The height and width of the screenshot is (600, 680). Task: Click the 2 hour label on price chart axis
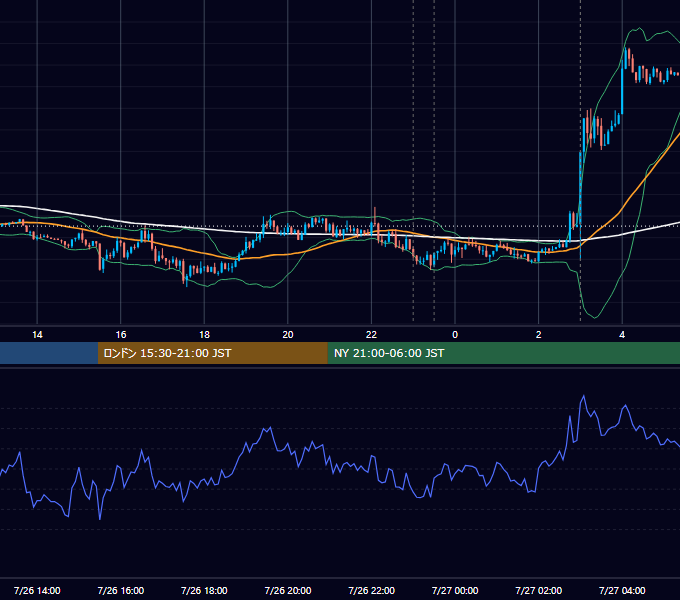(x=539, y=335)
